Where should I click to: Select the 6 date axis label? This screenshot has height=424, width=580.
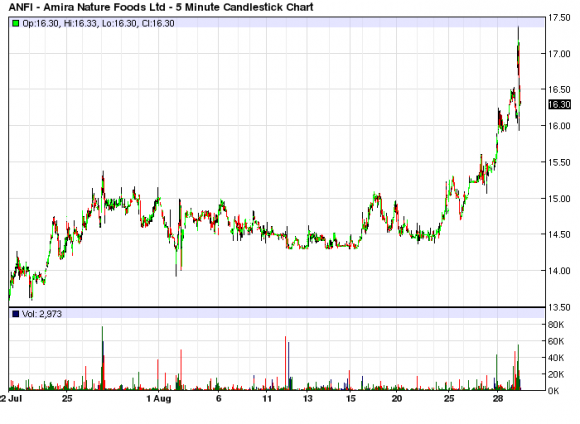[x=219, y=399]
